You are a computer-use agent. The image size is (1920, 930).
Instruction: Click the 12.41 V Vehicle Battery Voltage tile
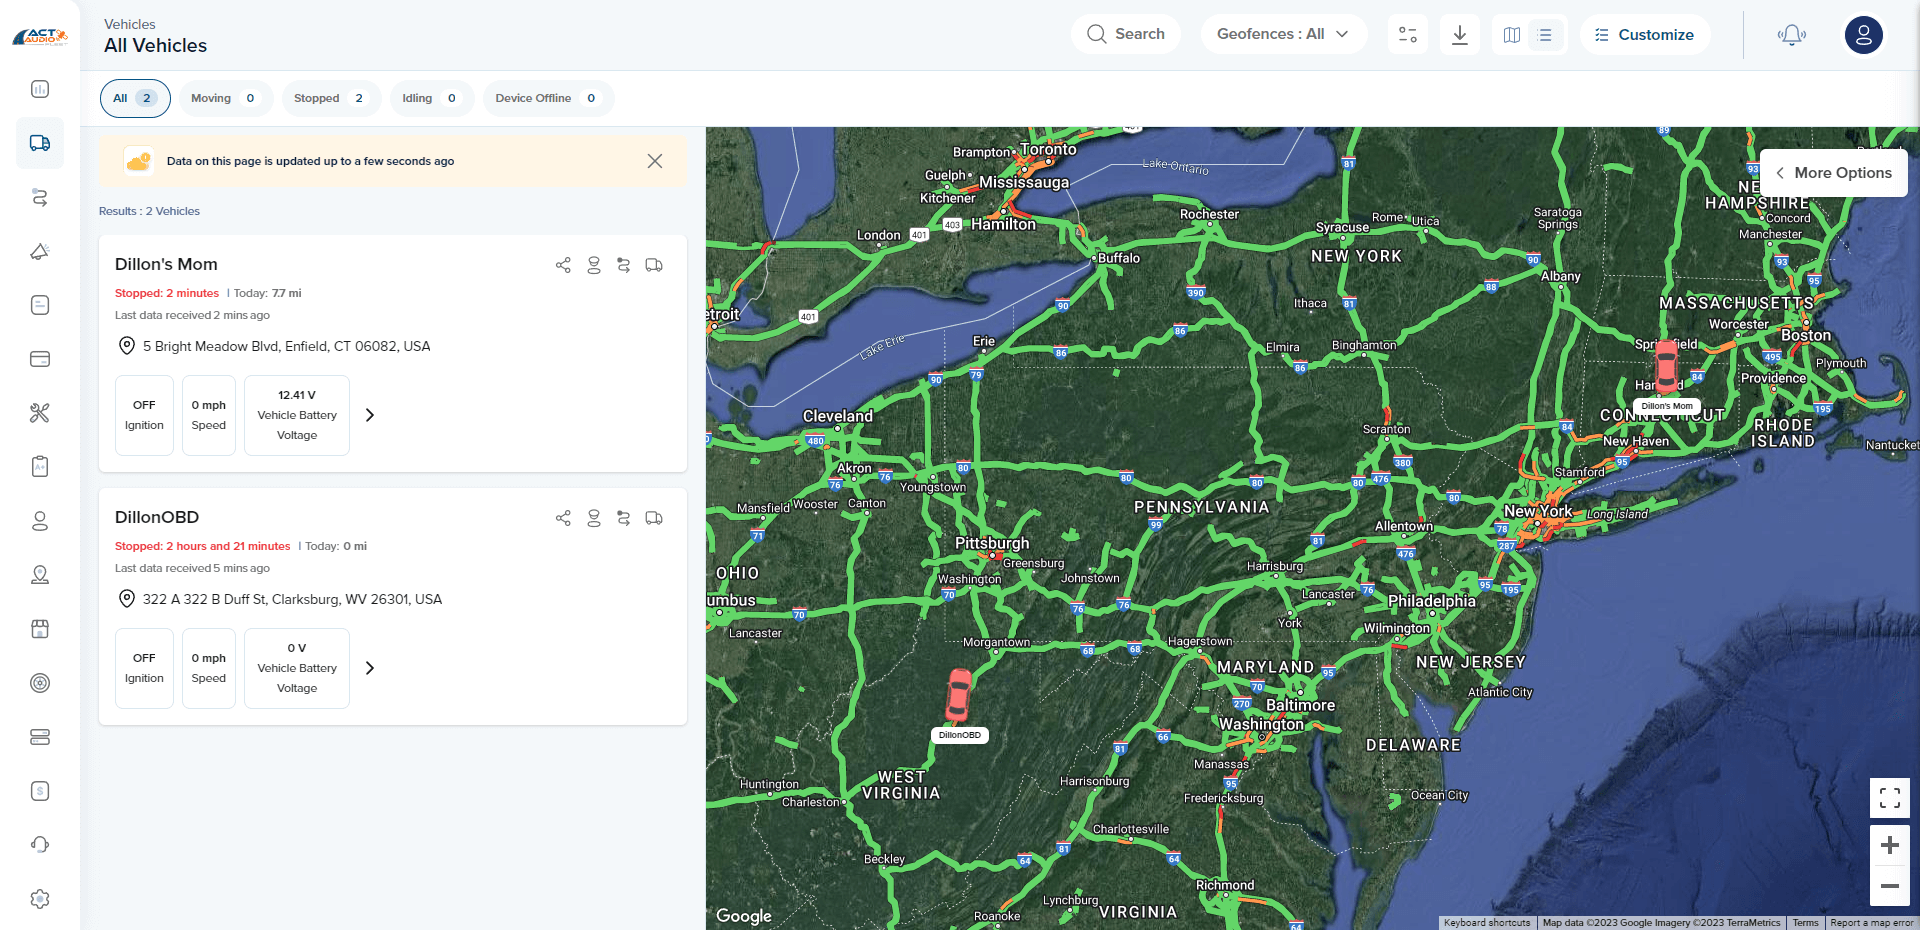[x=297, y=415]
